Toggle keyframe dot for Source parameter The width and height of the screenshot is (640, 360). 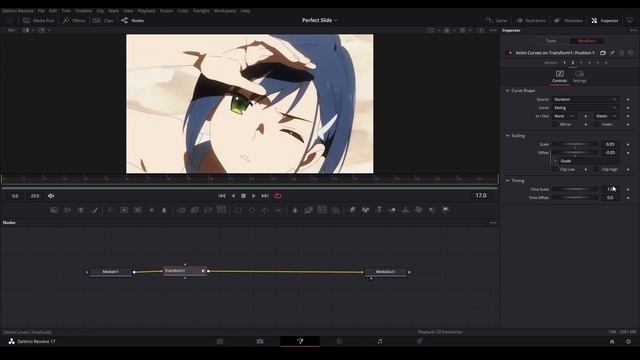coord(628,99)
